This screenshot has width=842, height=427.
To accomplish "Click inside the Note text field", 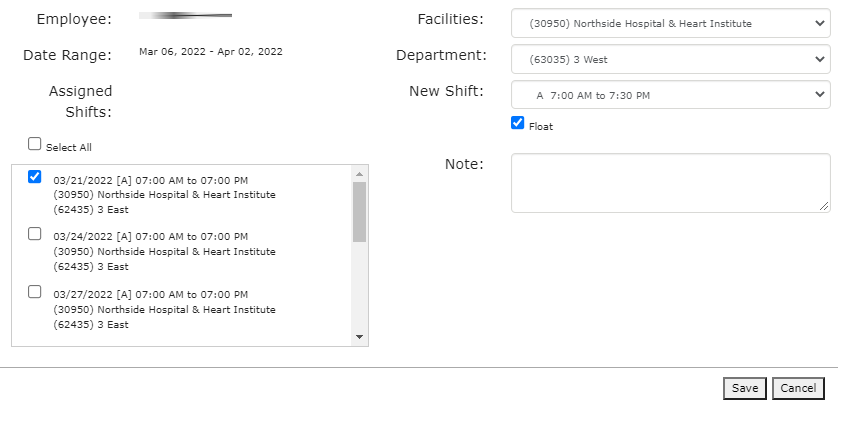I will pyautogui.click(x=670, y=182).
